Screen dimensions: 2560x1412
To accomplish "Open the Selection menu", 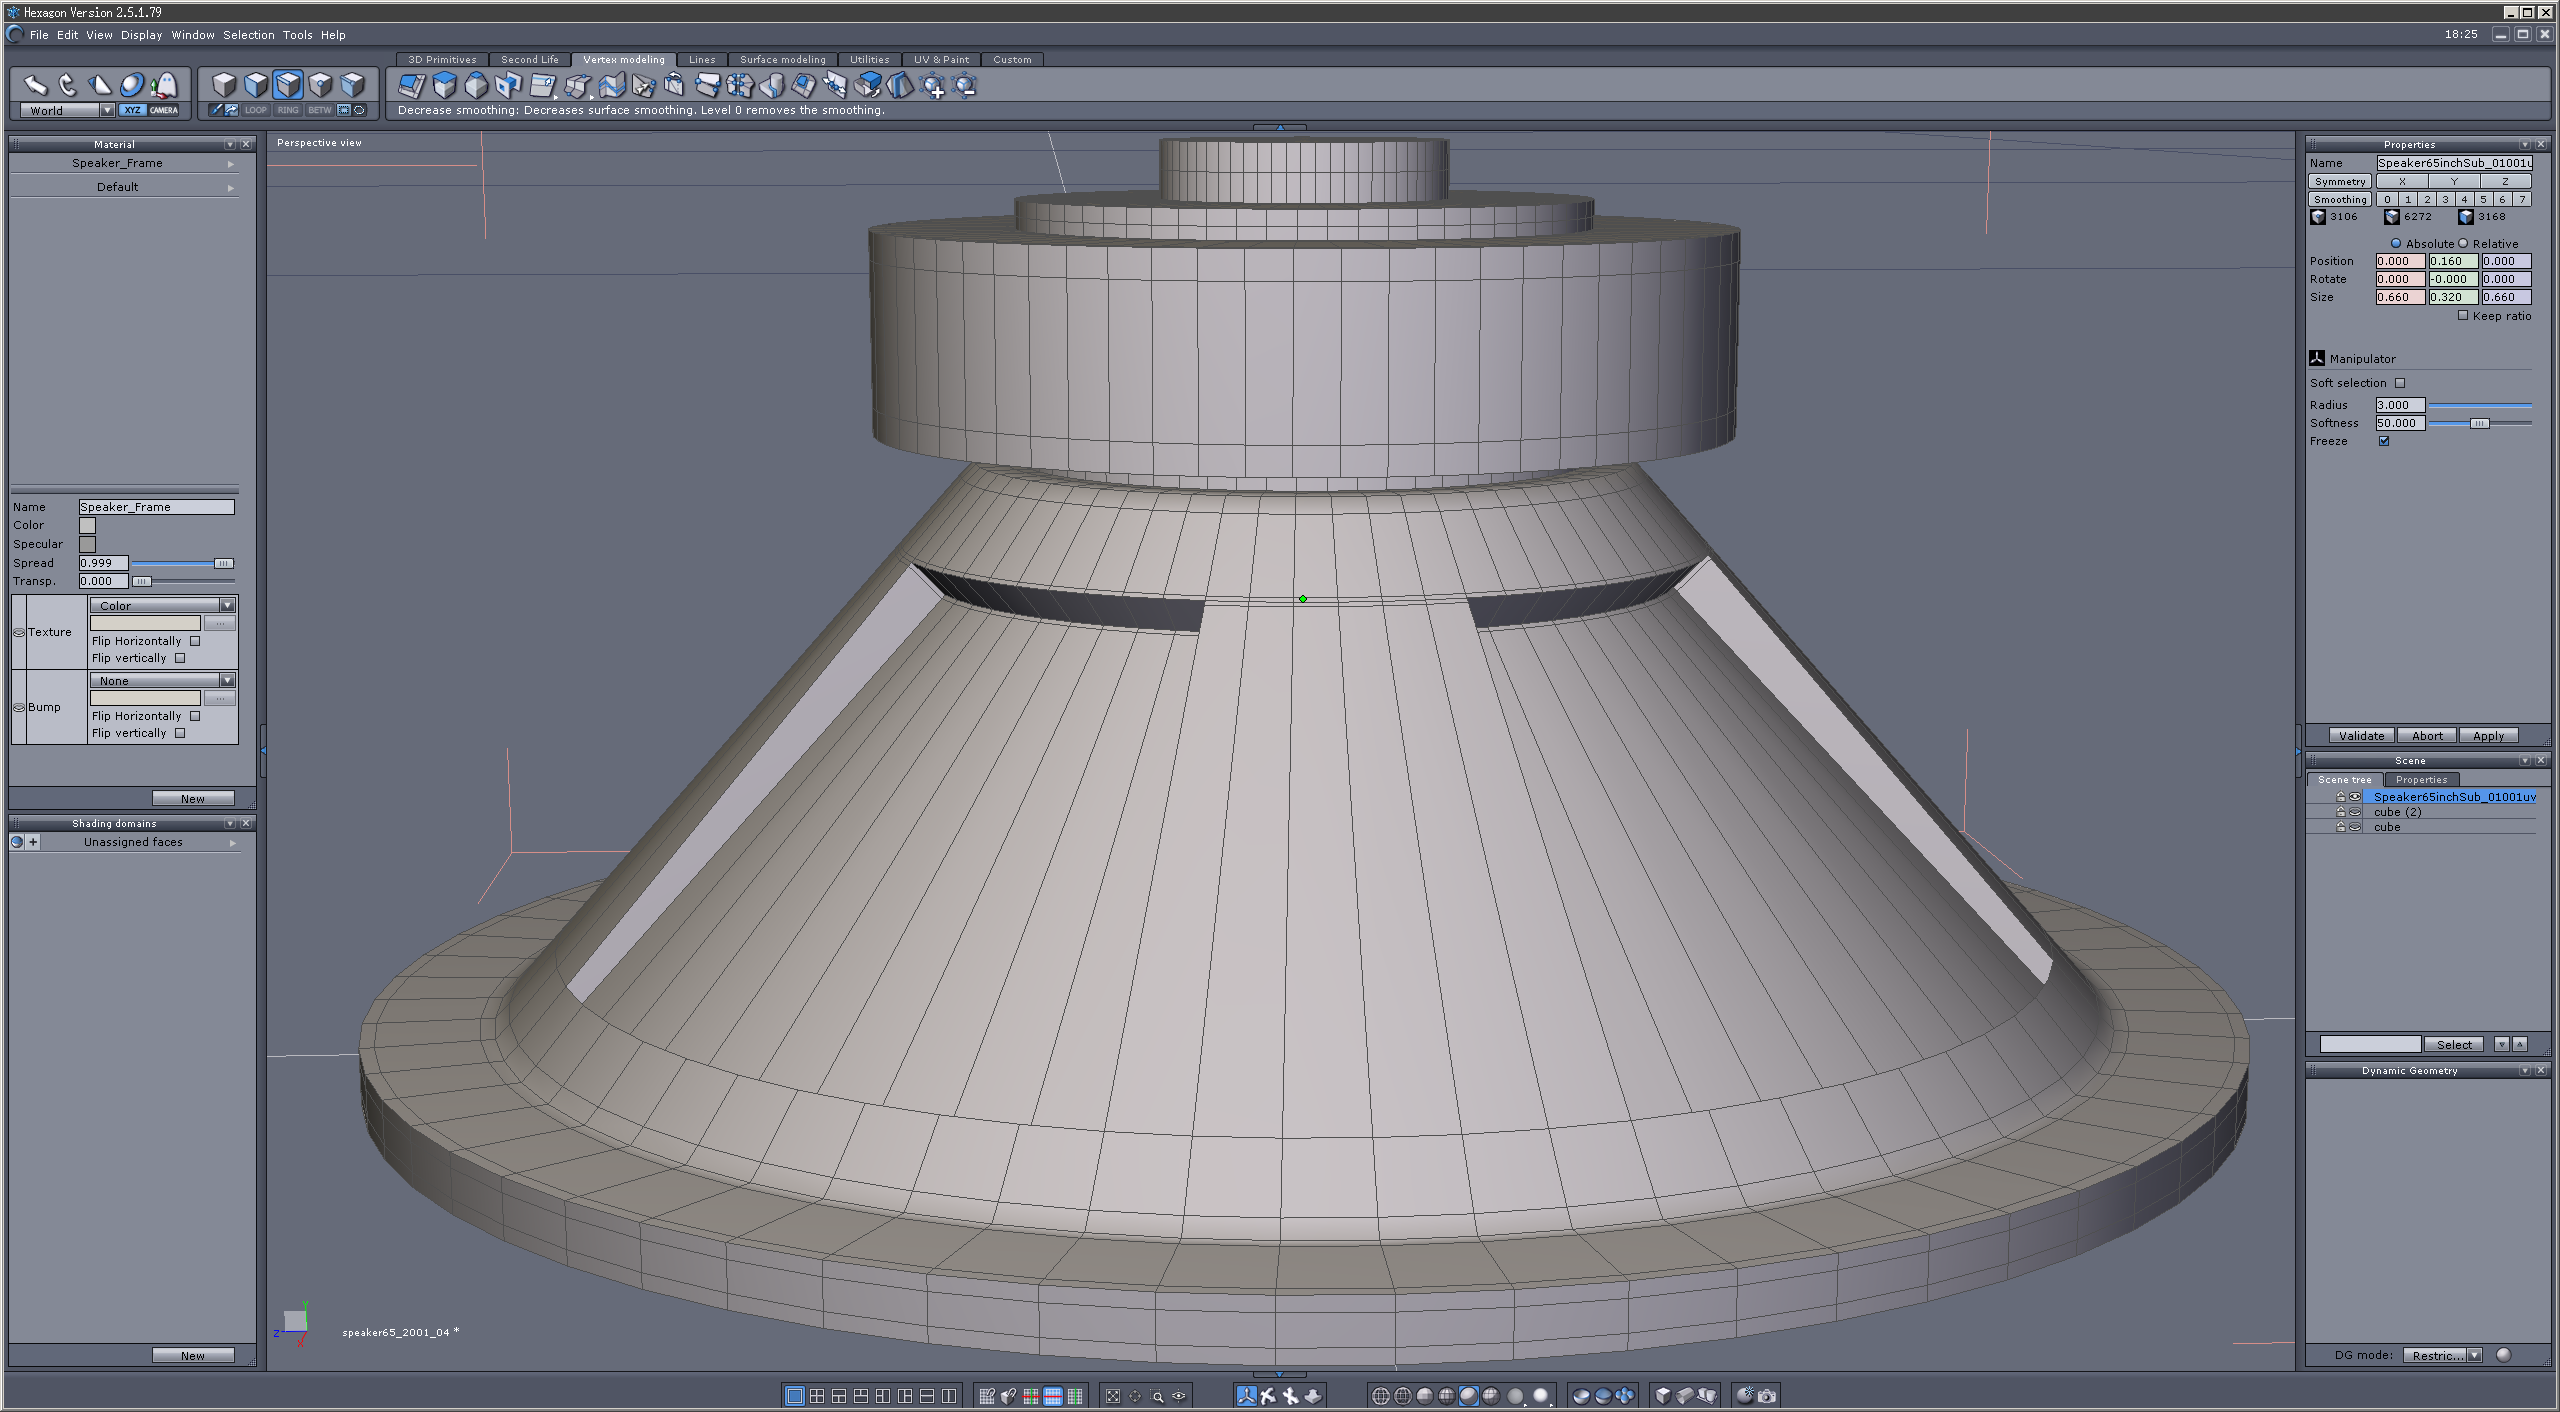I will [248, 35].
